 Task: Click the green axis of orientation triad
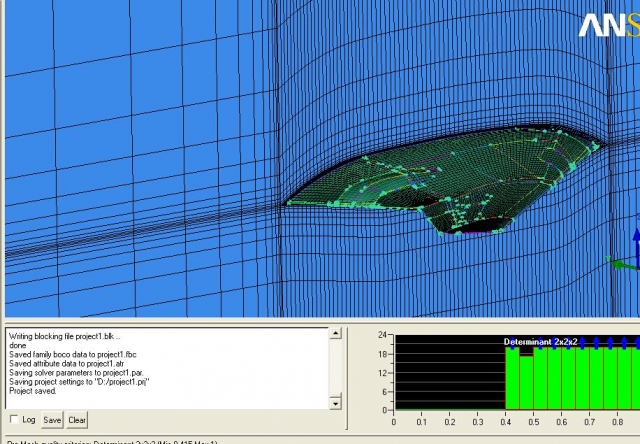click(x=622, y=264)
